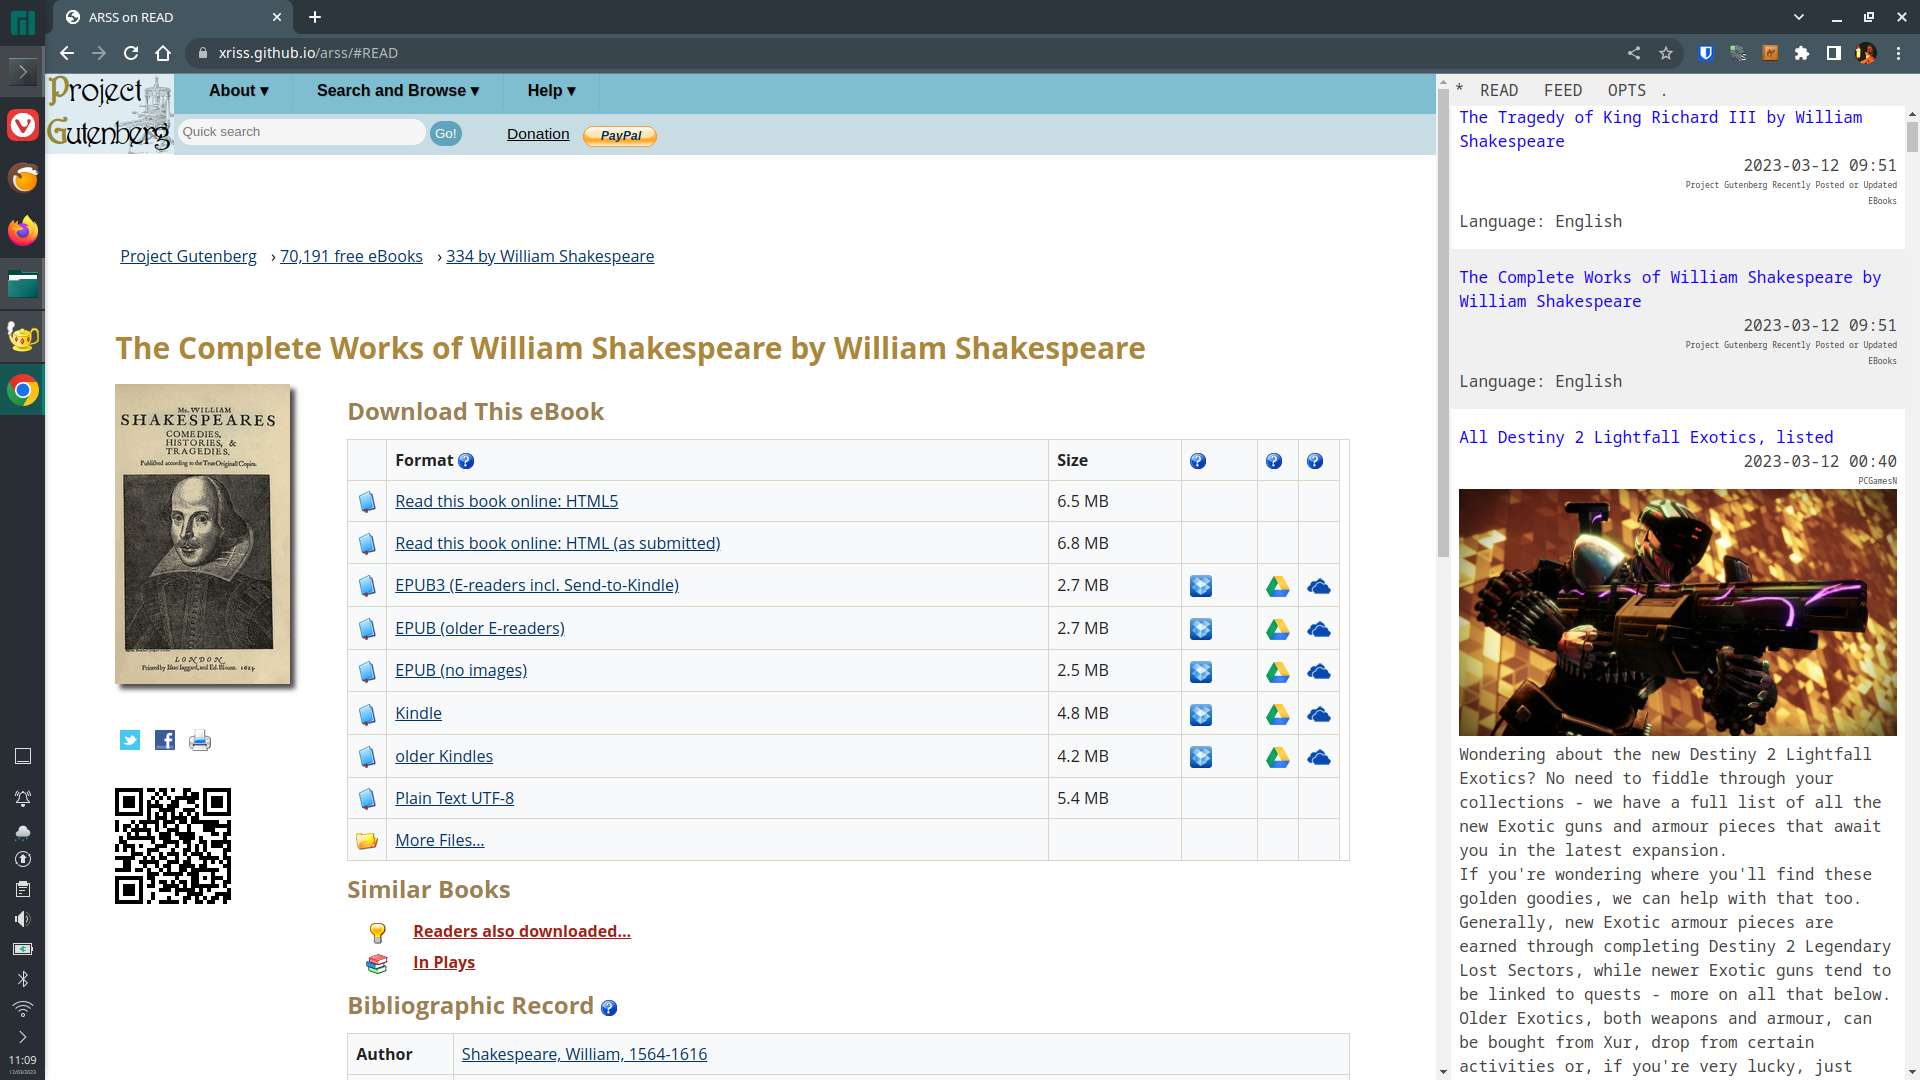Send older Kindles file to OneDrive
This screenshot has height=1080, width=1920.
(1319, 758)
